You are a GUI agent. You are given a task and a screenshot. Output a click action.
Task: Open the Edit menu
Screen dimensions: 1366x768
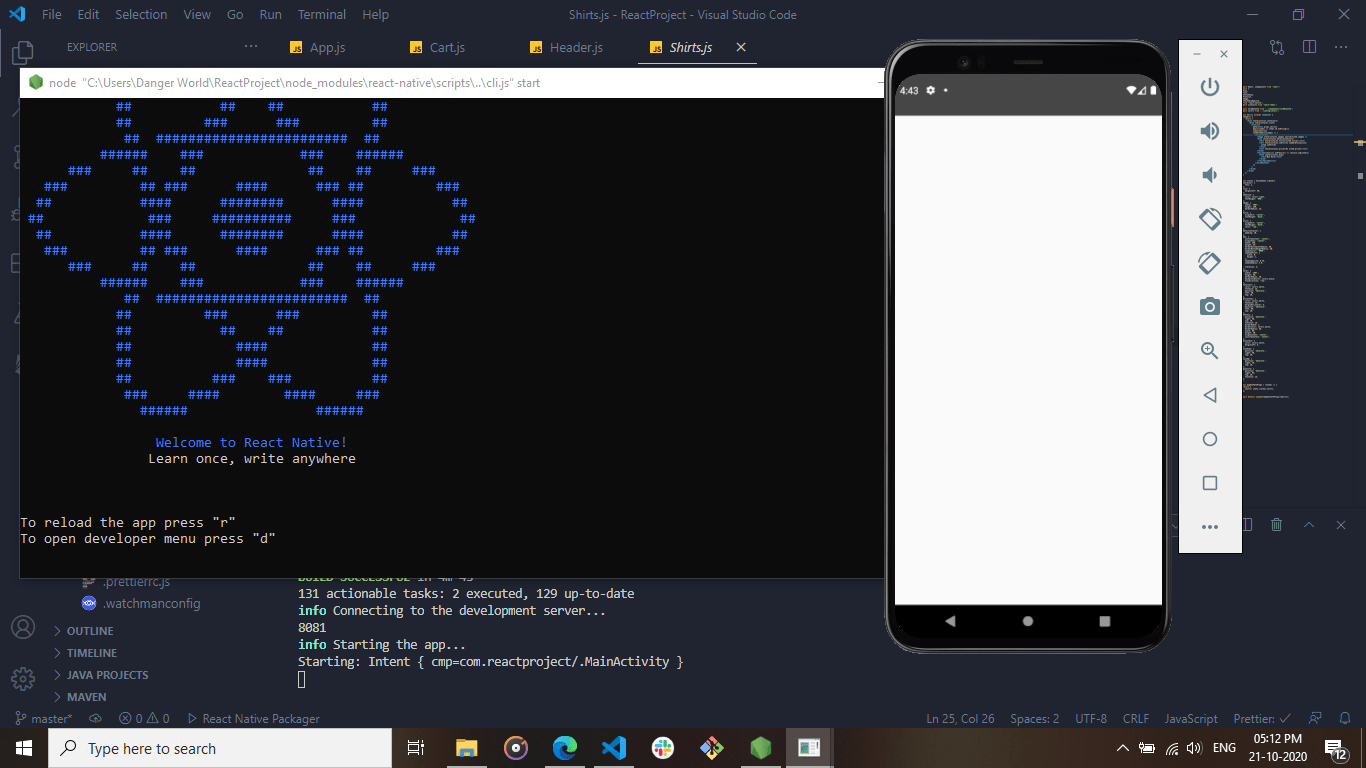click(x=88, y=15)
